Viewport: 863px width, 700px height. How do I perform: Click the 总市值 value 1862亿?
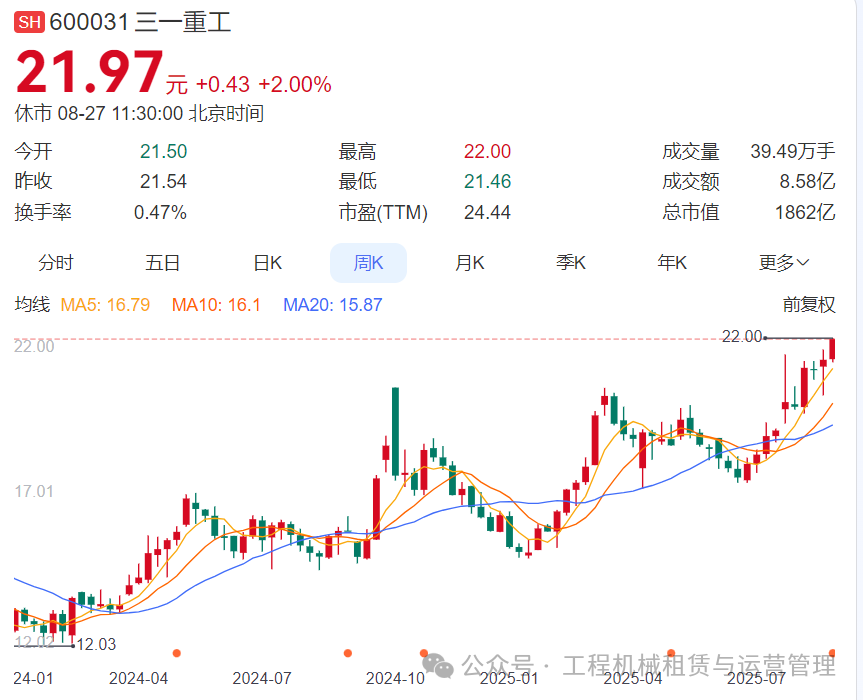tap(805, 212)
